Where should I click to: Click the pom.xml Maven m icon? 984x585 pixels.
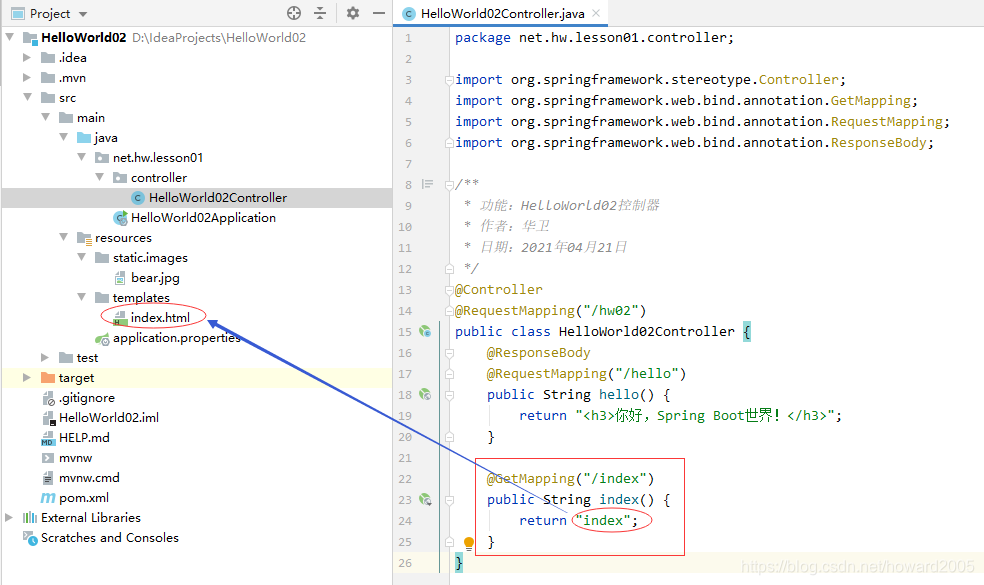(x=48, y=498)
